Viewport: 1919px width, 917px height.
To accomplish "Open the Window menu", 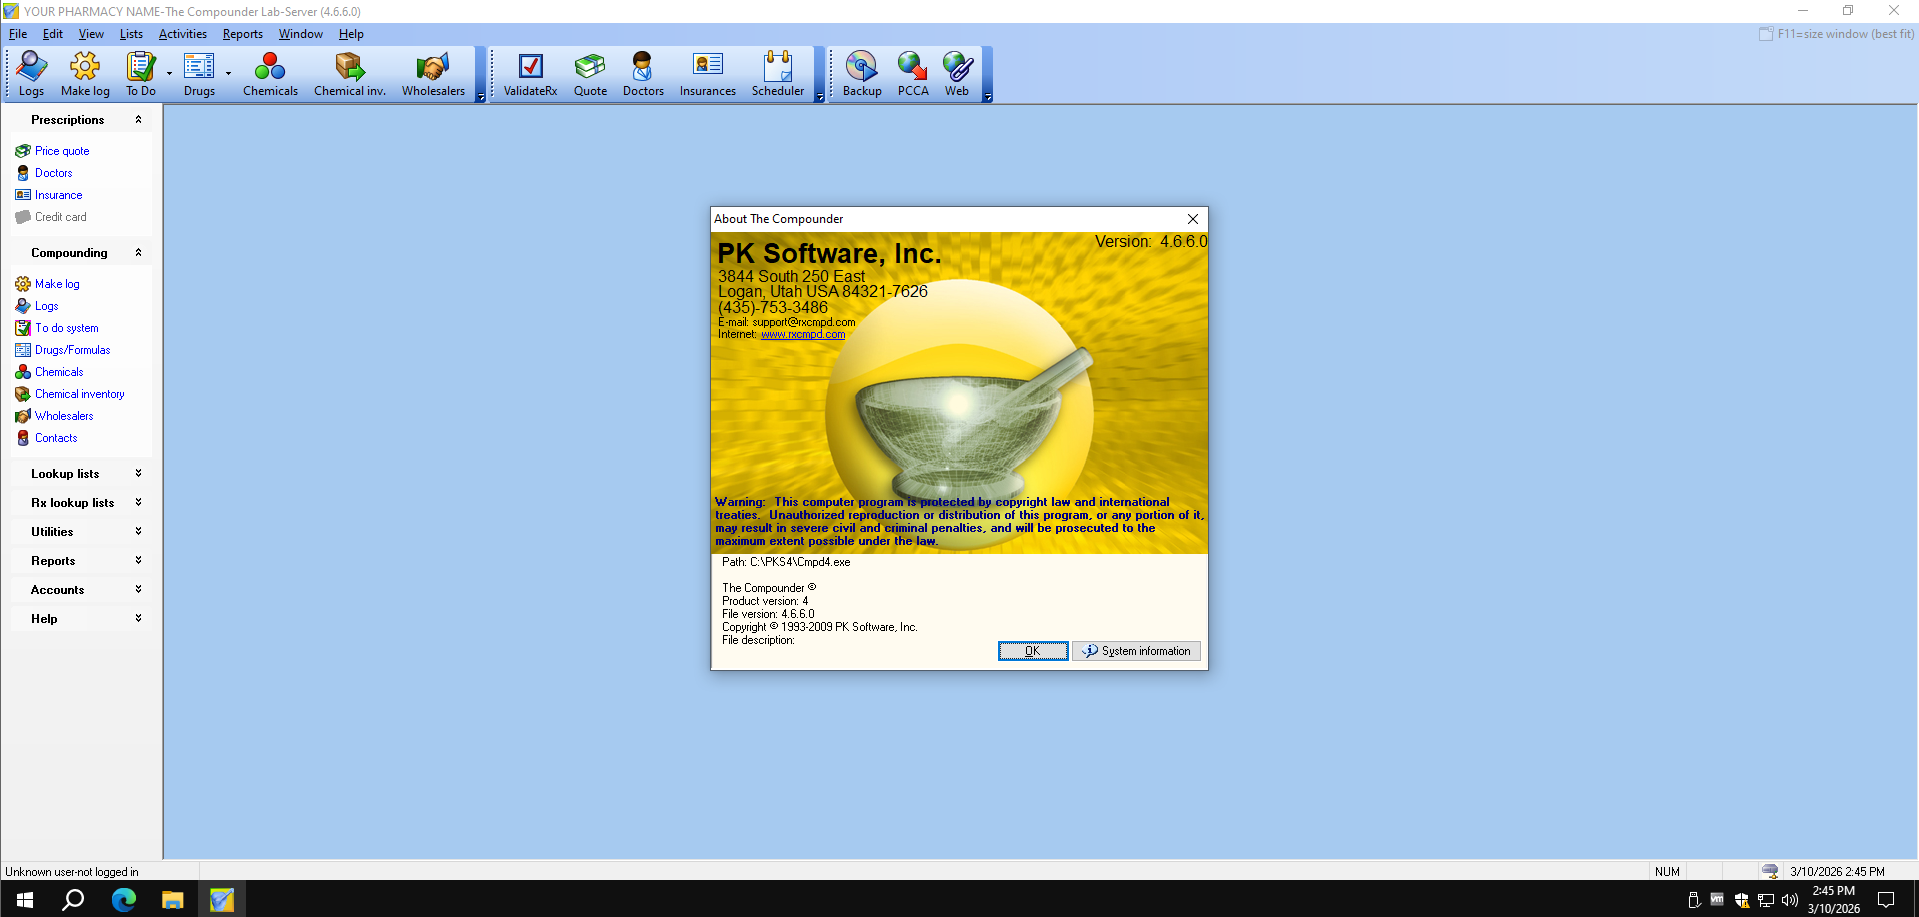I will click(x=301, y=34).
